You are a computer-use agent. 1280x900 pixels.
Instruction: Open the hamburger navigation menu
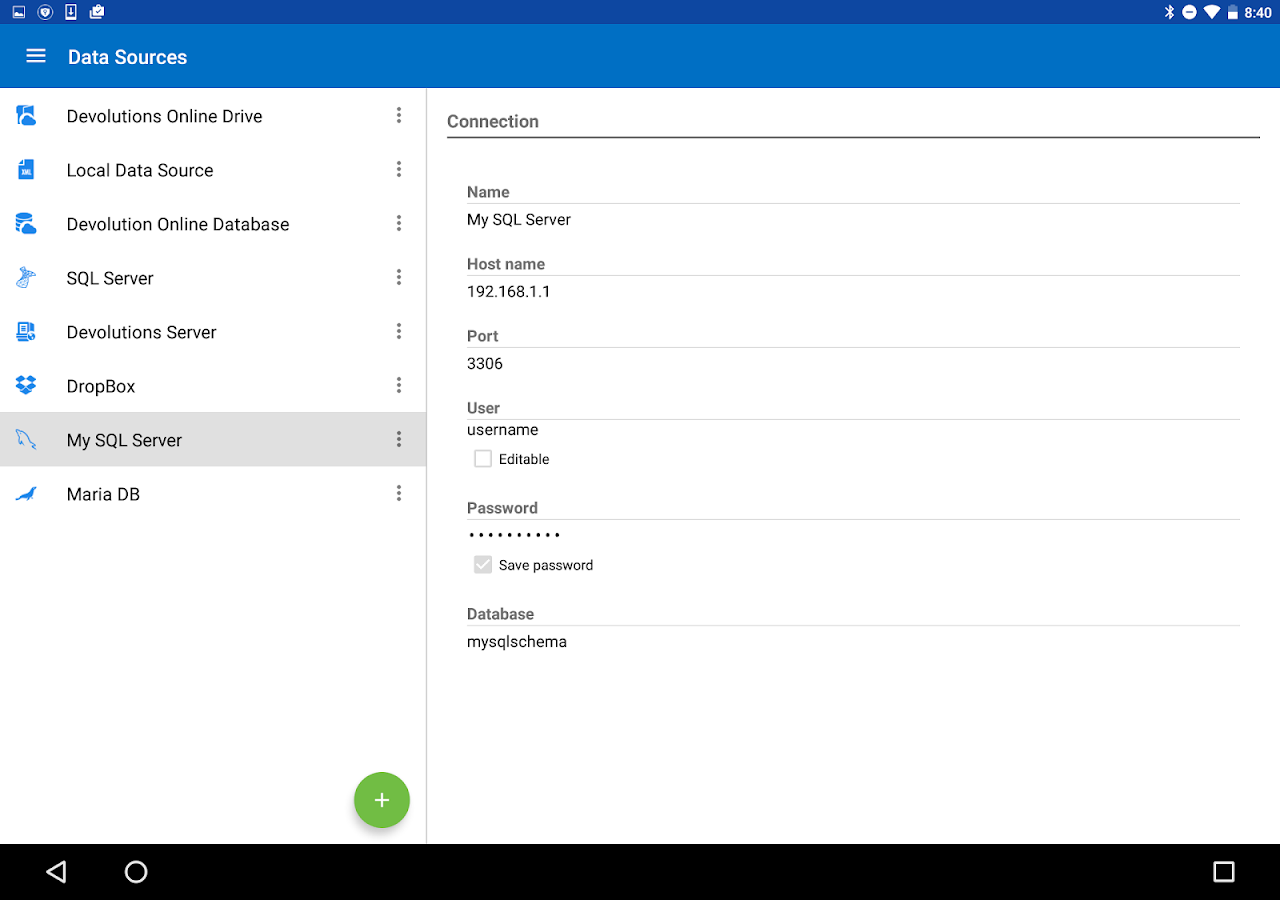(36, 56)
